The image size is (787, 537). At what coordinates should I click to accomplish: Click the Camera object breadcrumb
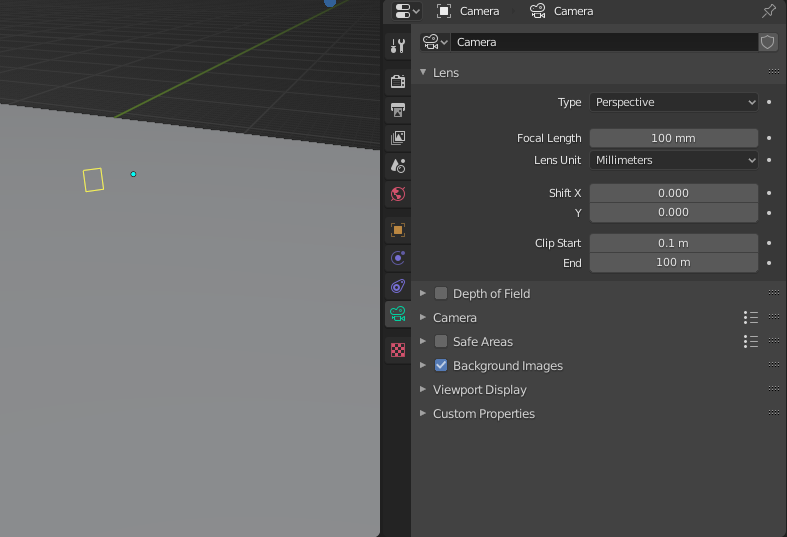coord(468,11)
